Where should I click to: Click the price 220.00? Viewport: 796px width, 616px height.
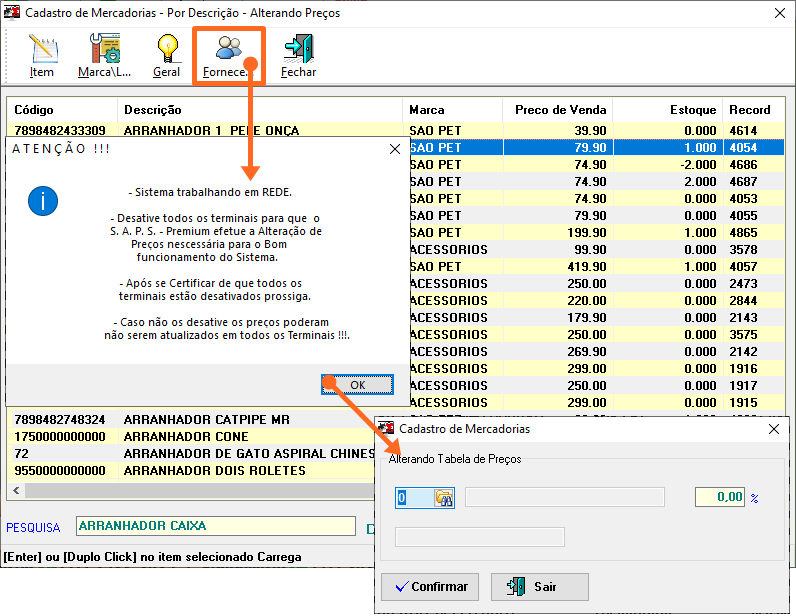tap(587, 301)
